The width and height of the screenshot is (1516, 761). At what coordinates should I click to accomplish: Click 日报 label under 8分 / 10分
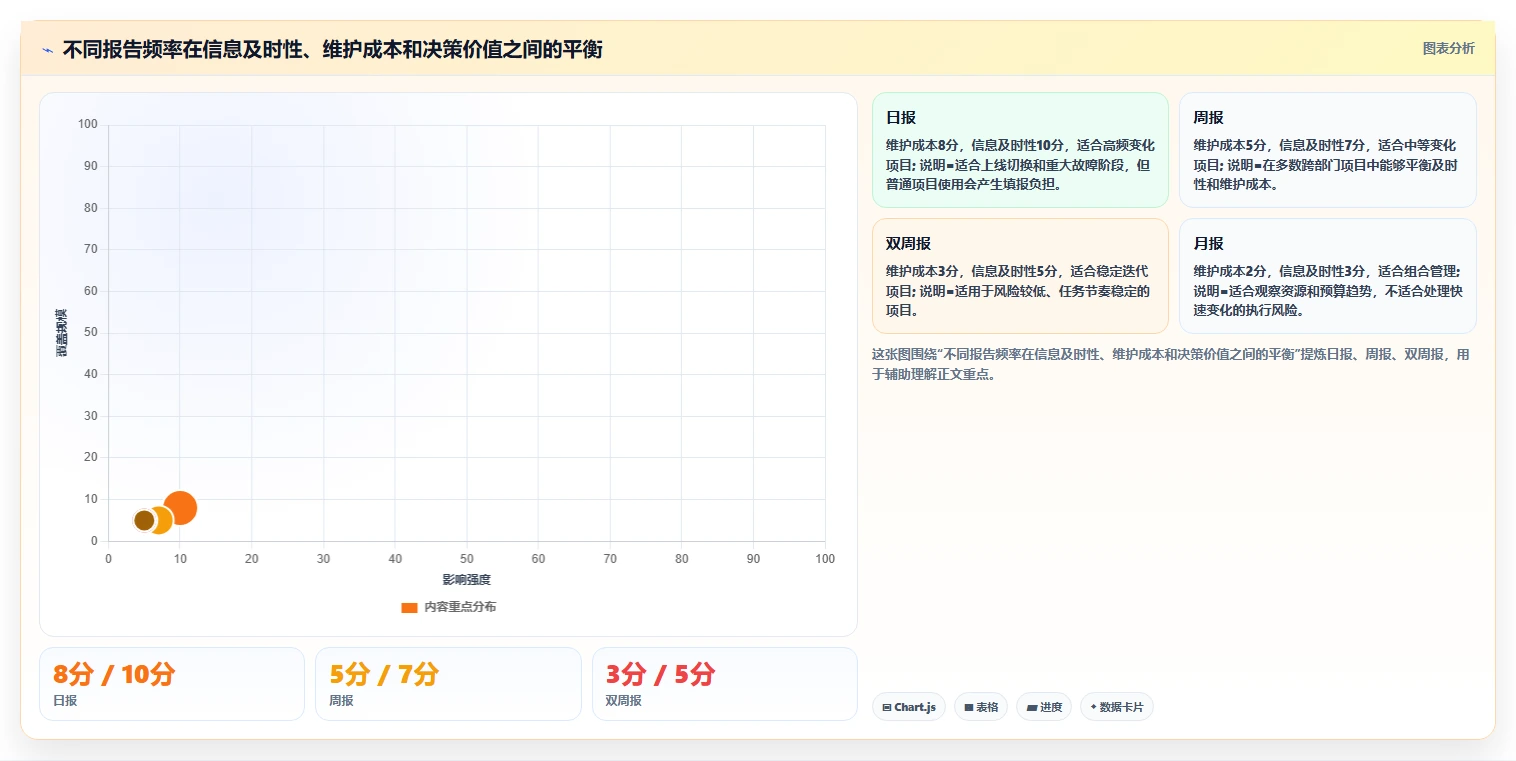(65, 701)
